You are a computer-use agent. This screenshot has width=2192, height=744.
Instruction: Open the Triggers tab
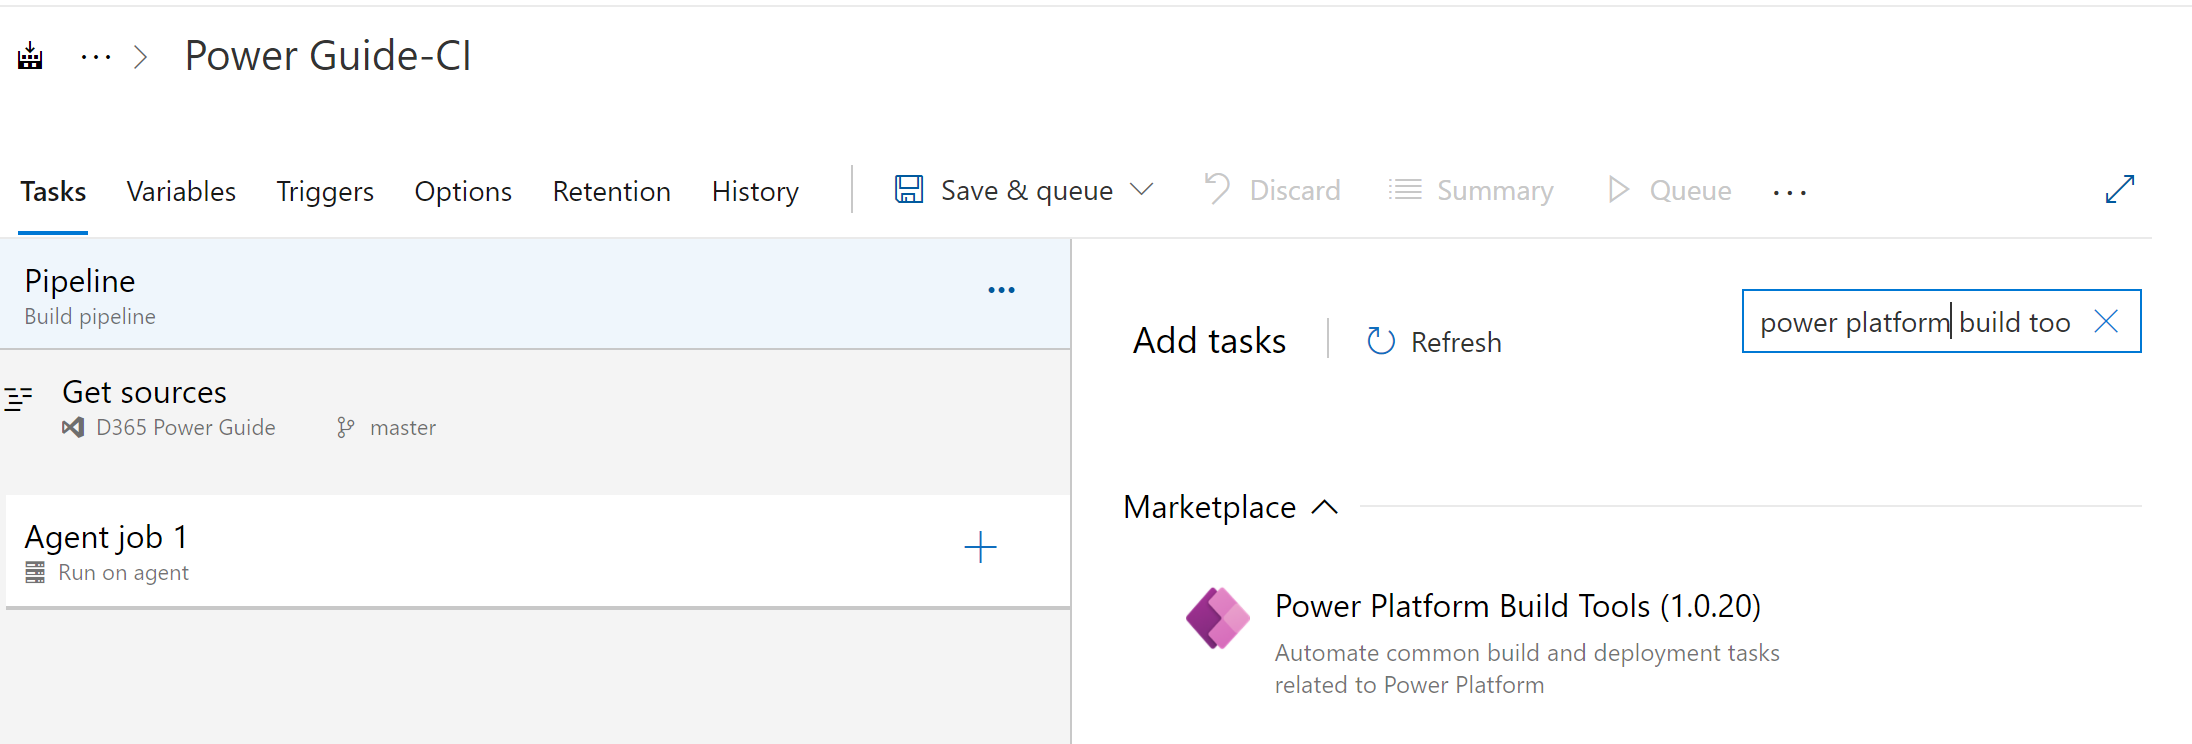(325, 191)
